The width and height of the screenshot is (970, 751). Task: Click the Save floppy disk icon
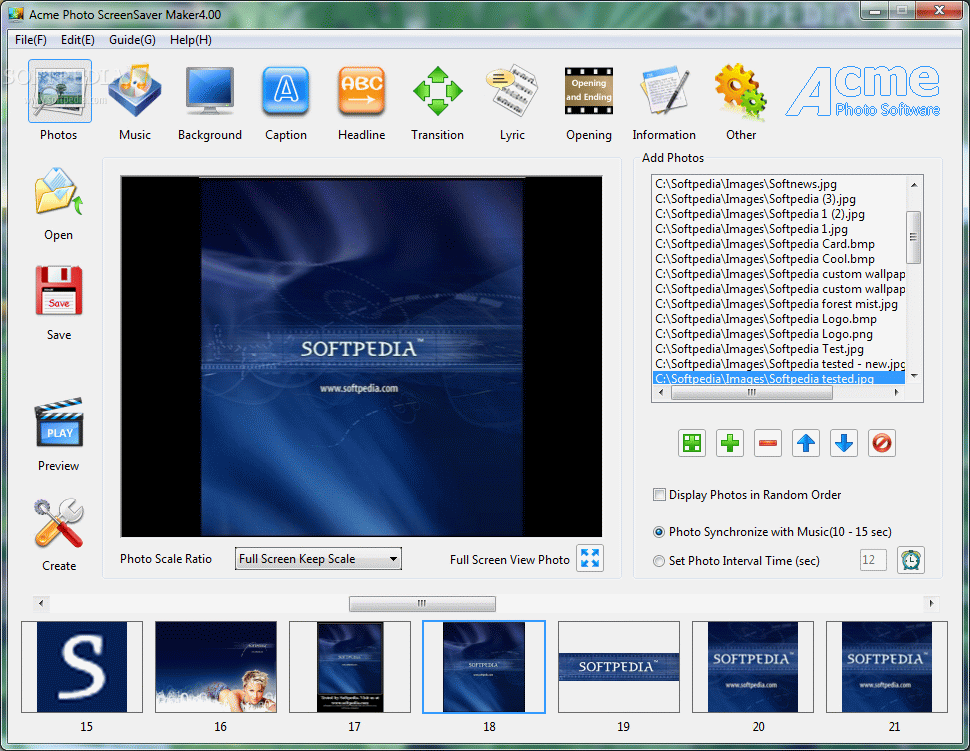[x=59, y=291]
